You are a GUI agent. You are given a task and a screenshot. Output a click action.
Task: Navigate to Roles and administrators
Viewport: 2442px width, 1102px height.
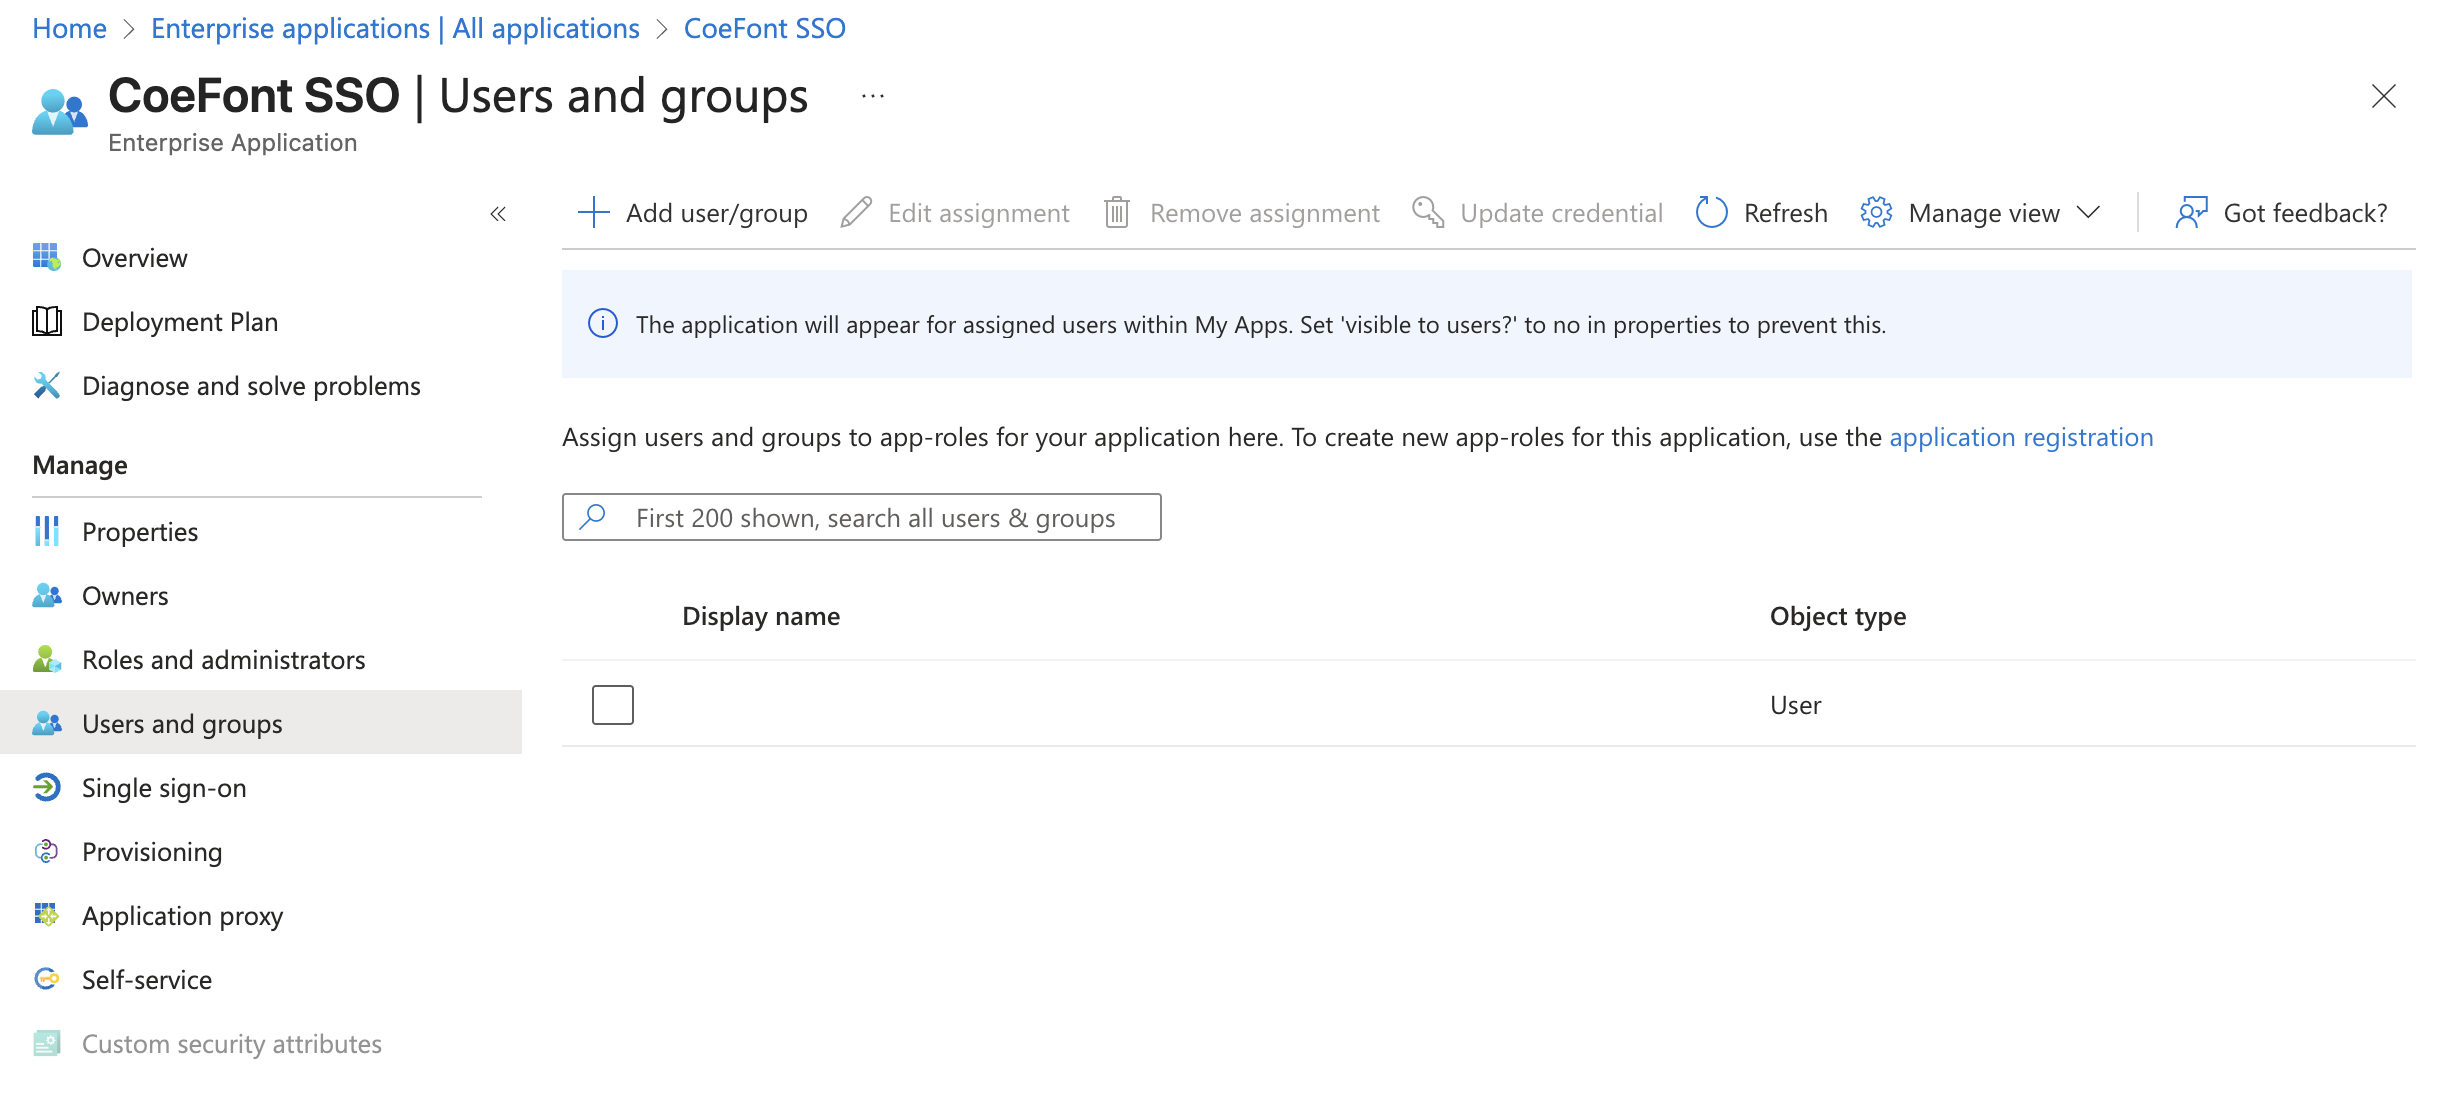[x=224, y=660]
